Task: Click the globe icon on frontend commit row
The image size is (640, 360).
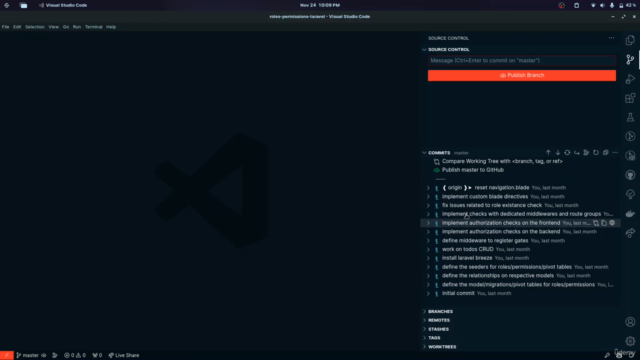Action: [612, 223]
